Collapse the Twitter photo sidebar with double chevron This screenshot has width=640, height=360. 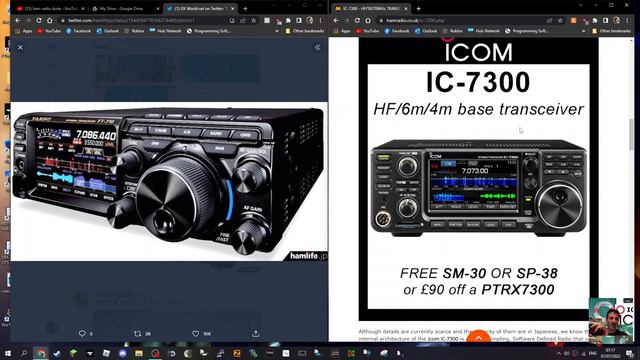[318, 47]
